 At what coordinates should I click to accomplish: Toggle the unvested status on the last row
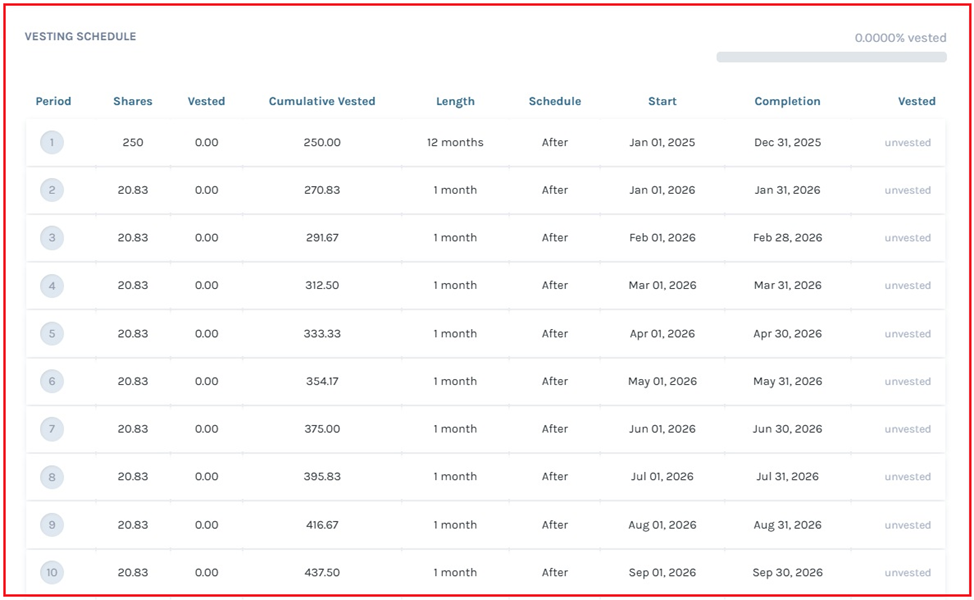[908, 572]
